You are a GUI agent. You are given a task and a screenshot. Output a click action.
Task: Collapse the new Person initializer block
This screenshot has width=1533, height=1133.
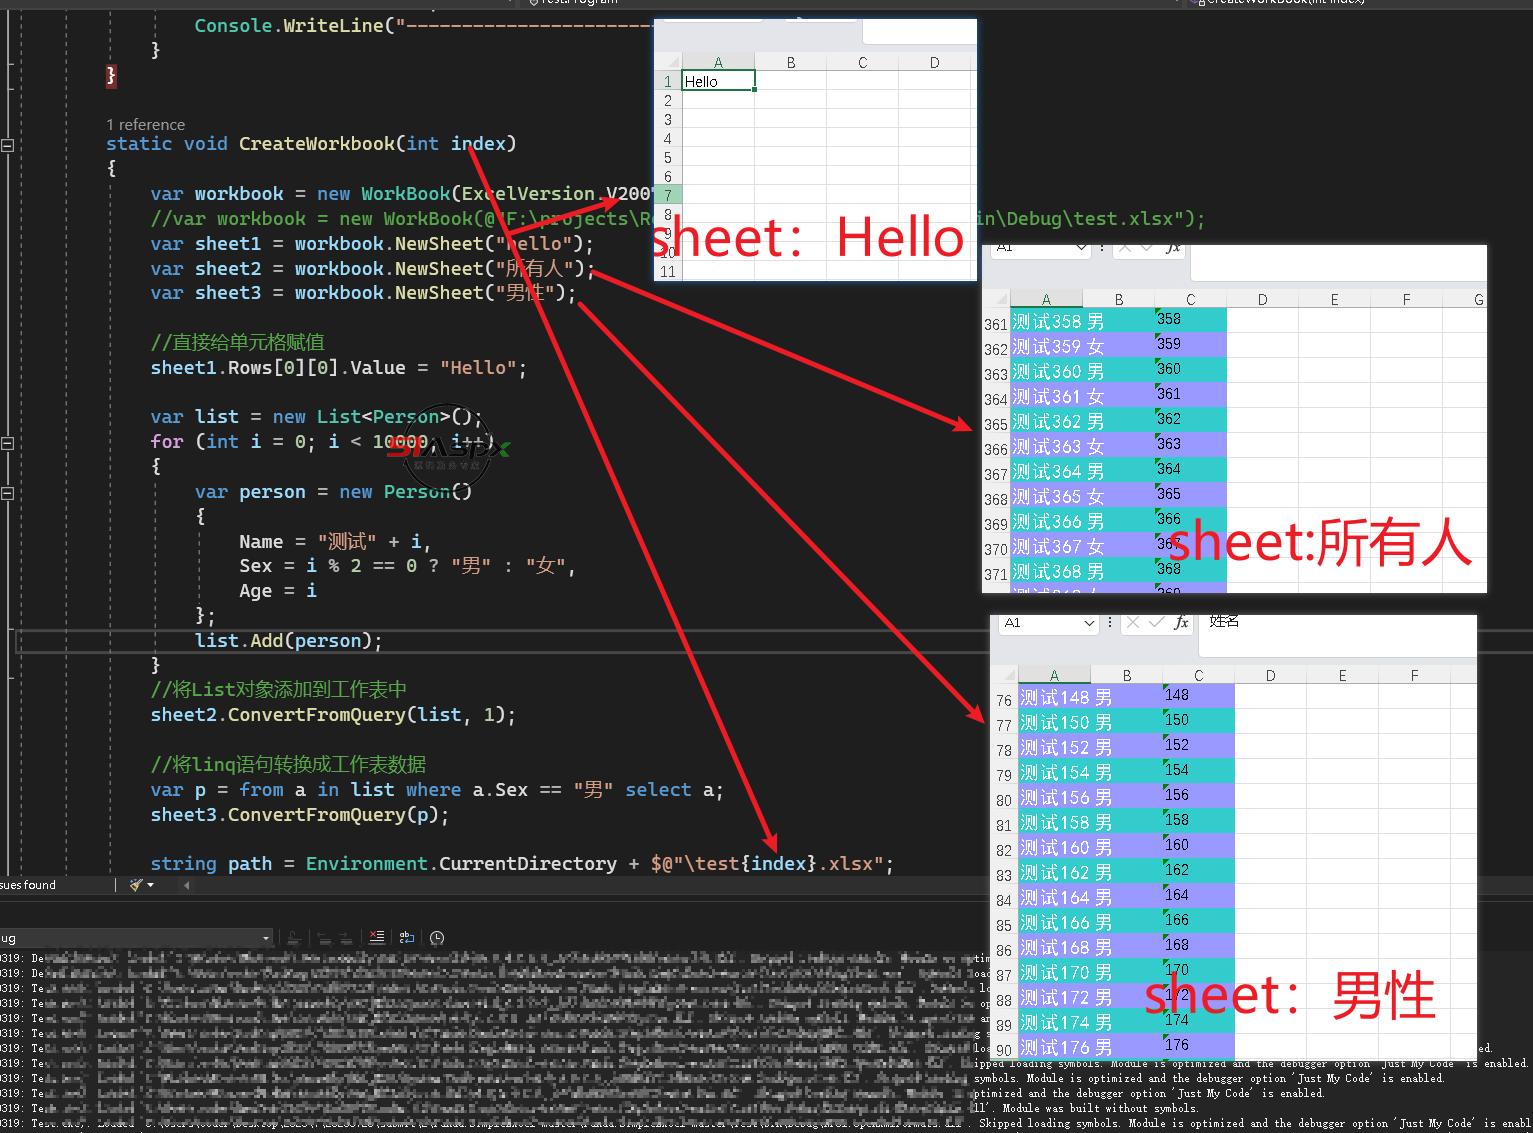point(8,493)
